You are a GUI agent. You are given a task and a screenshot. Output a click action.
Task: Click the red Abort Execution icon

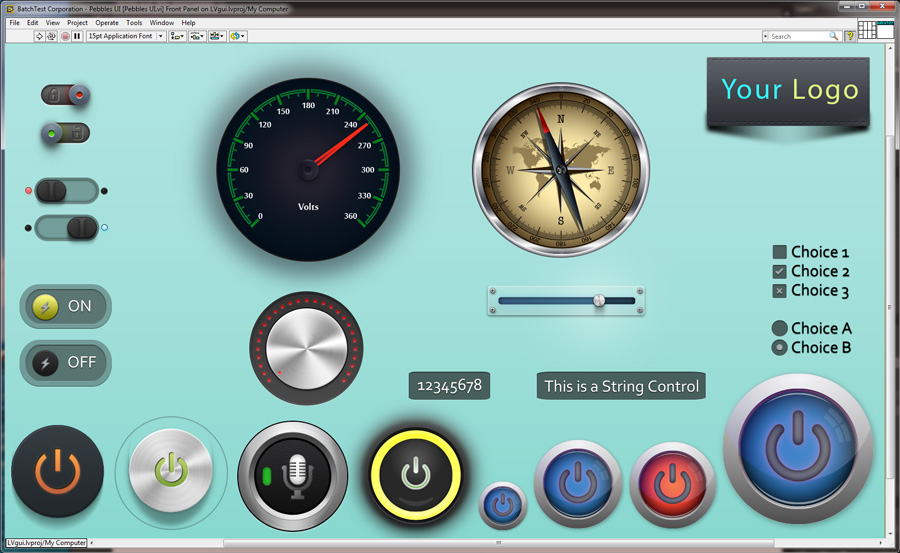pos(65,36)
